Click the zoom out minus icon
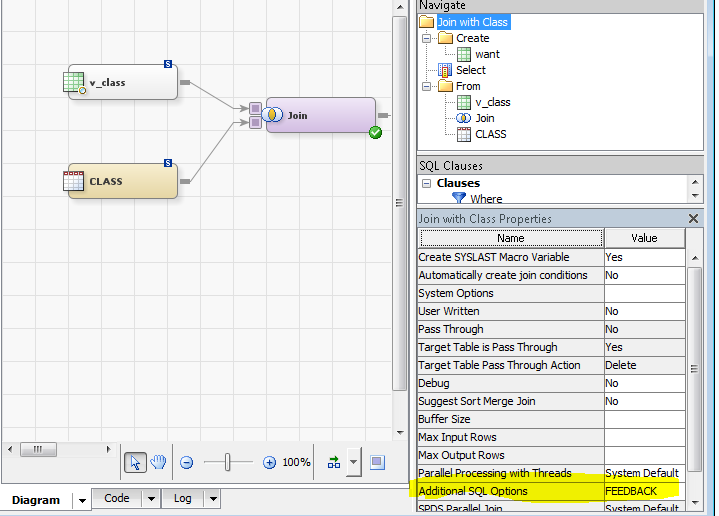 (186, 463)
